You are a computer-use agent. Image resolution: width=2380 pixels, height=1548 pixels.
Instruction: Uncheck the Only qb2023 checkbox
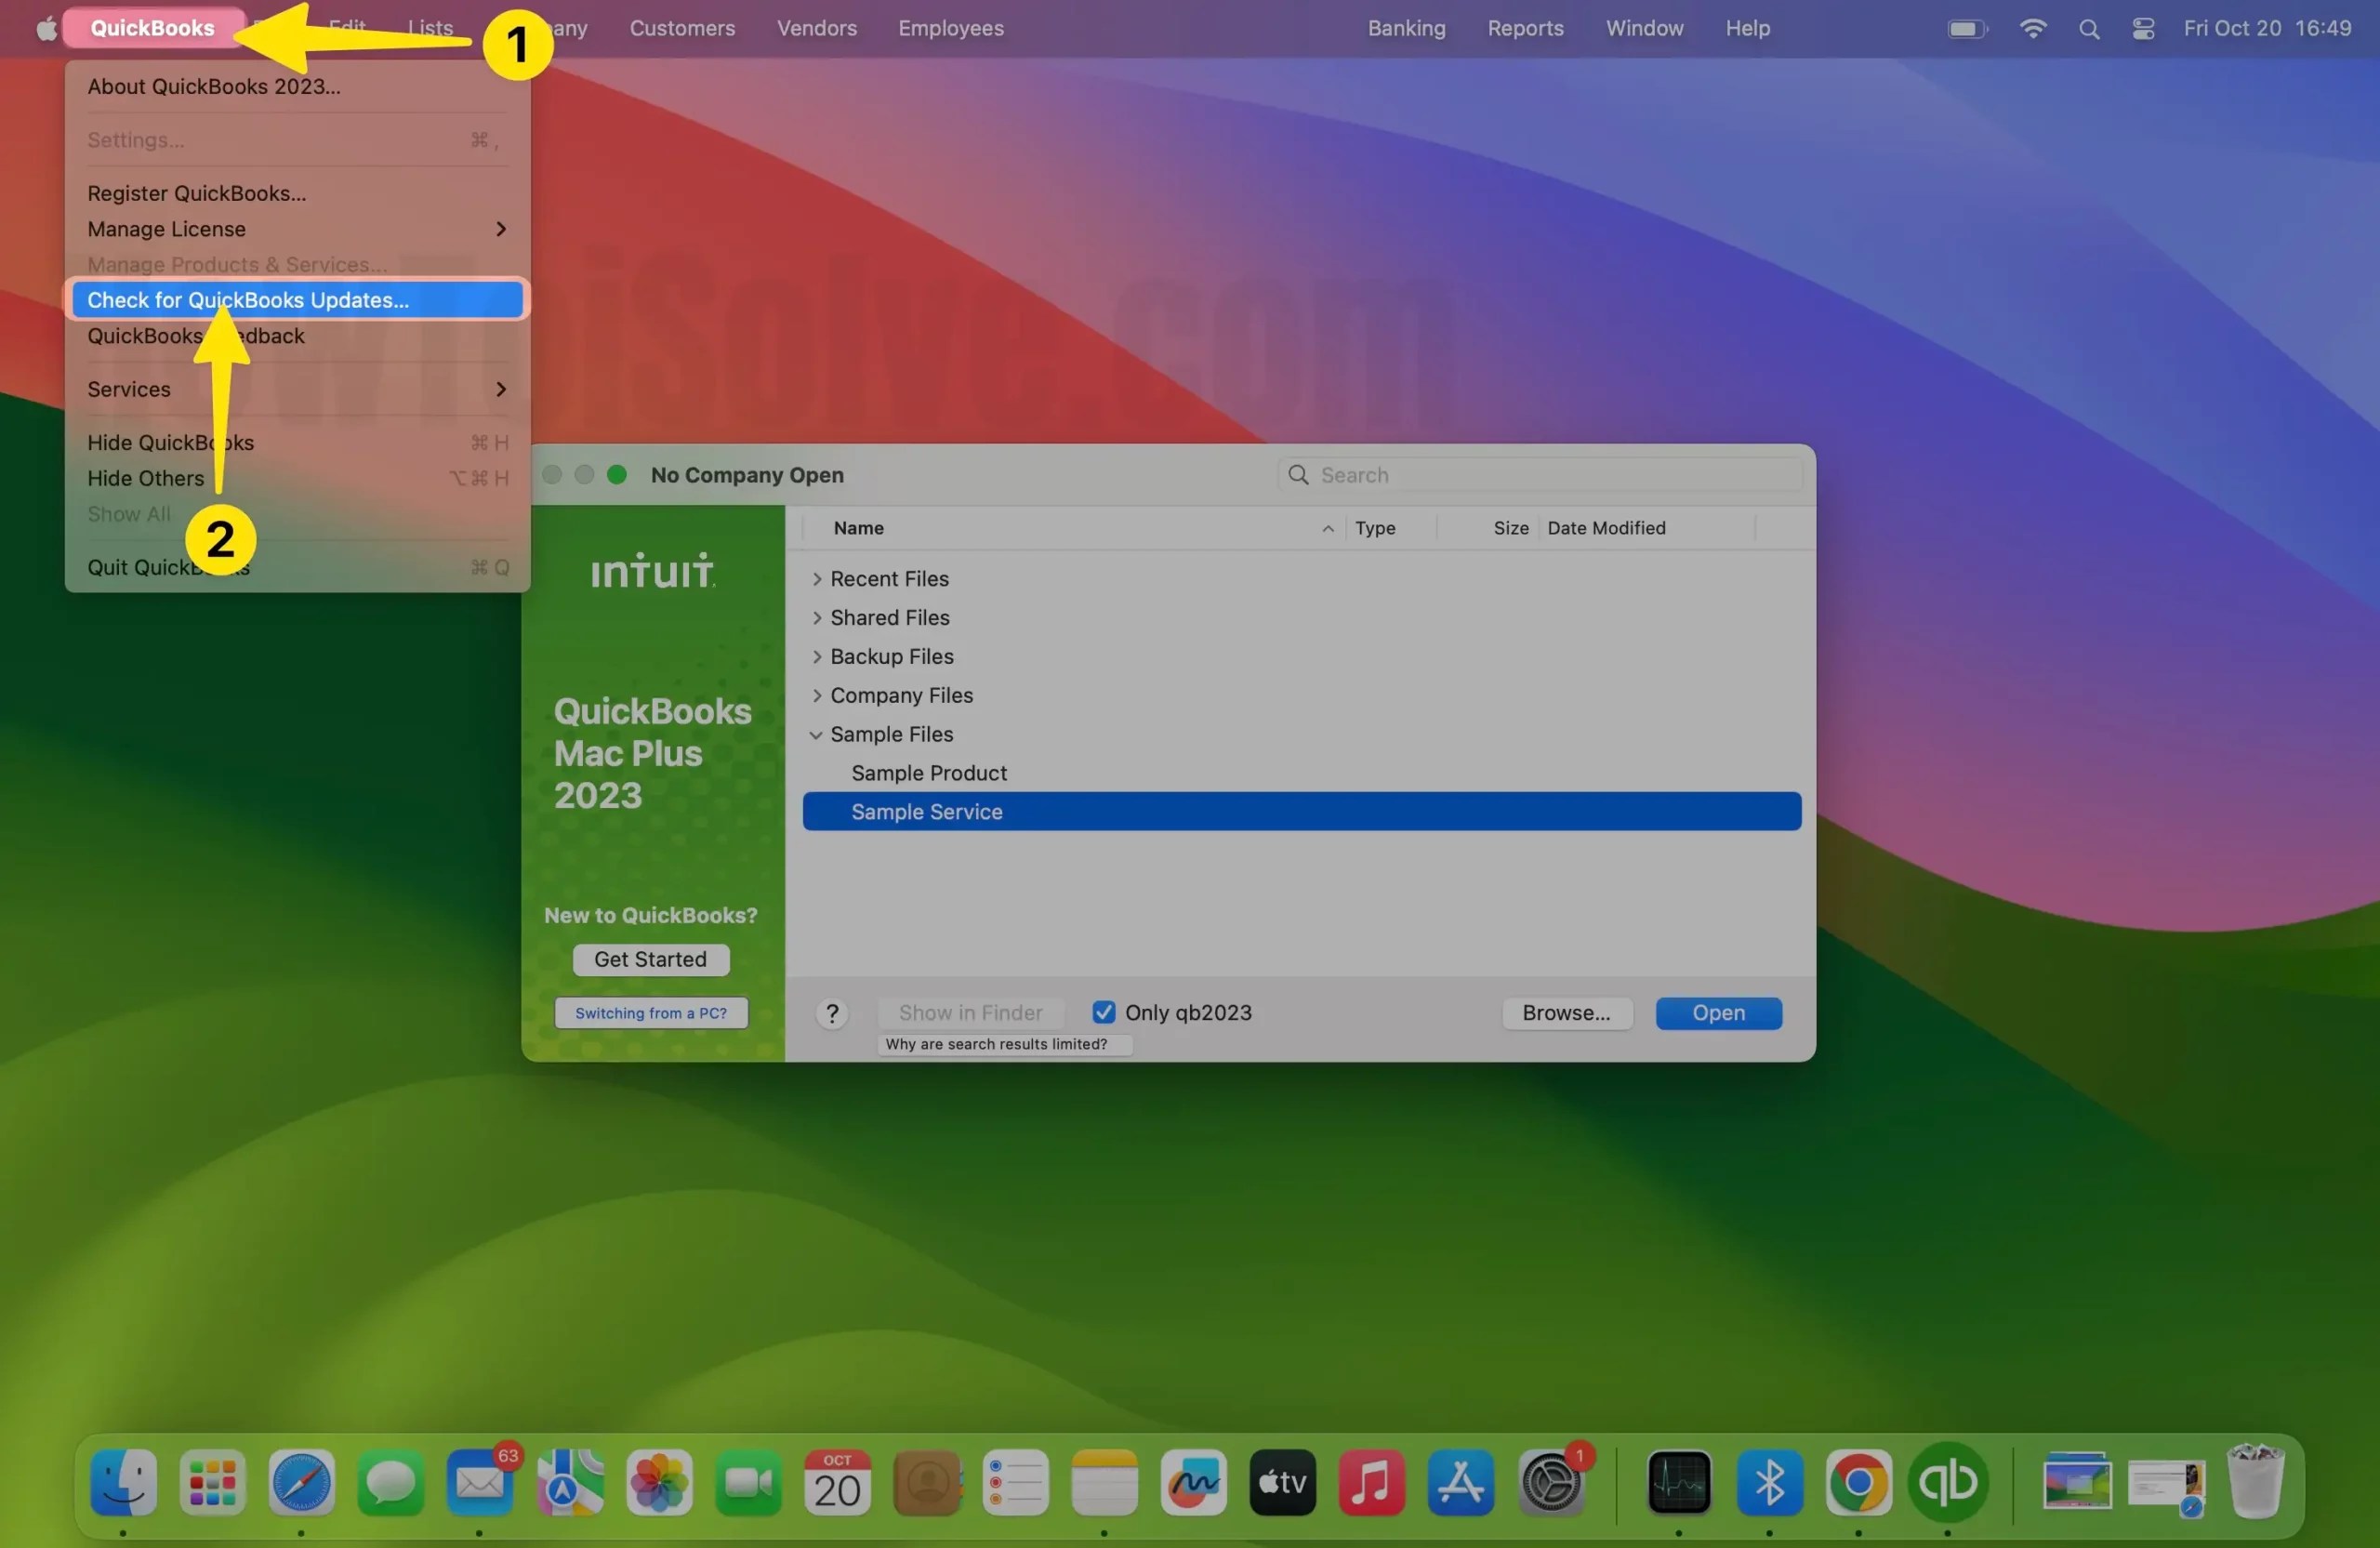[x=1103, y=1012]
